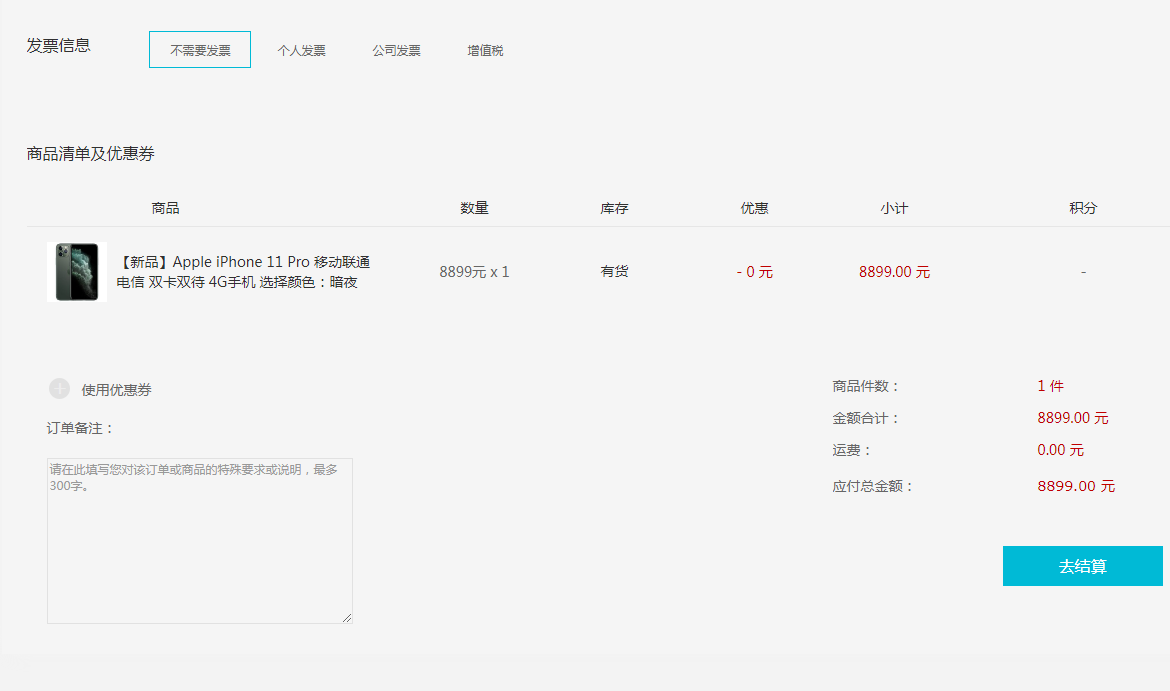The height and width of the screenshot is (691, 1170).
Task: Click the 运费 label
Action: (852, 450)
